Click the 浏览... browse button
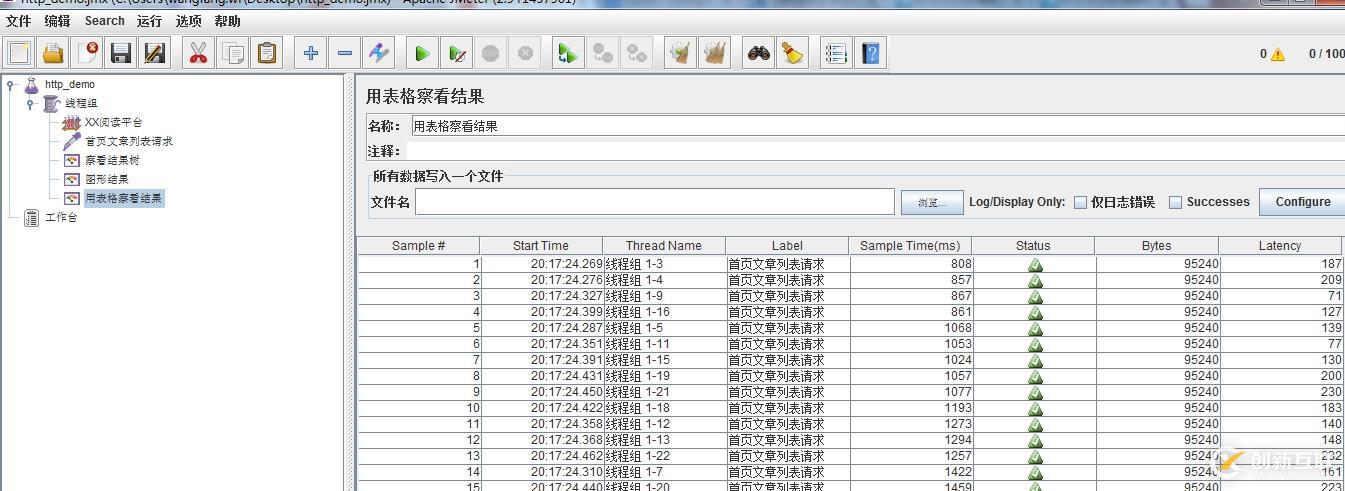1345x491 pixels. pos(932,202)
